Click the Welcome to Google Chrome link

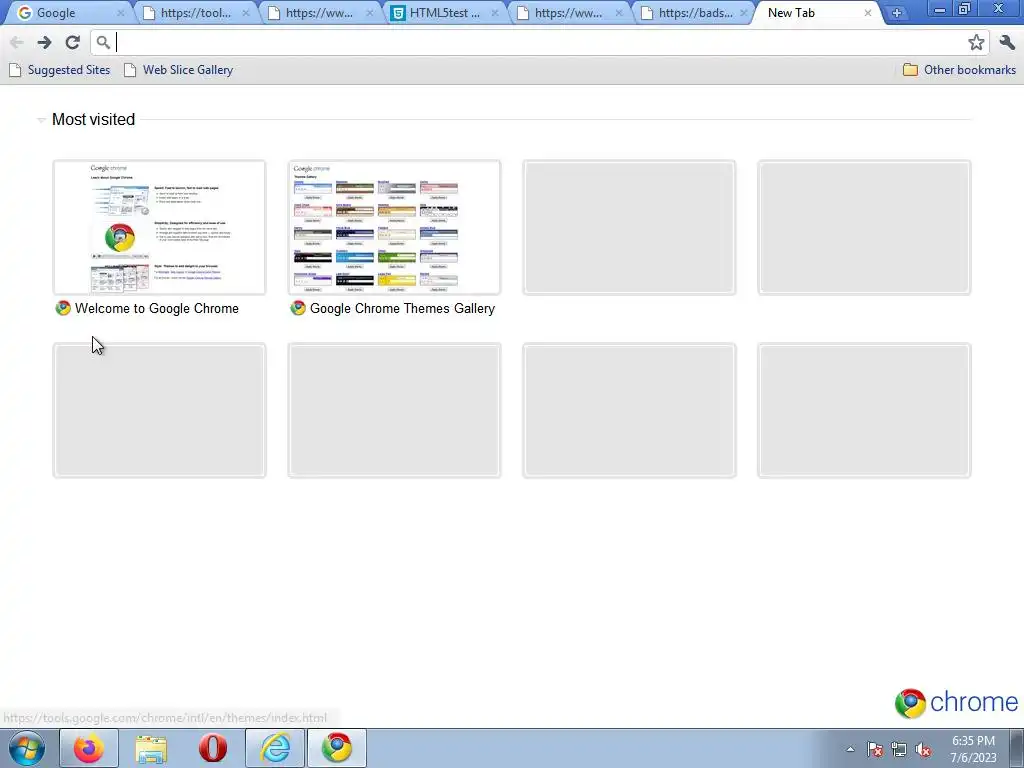pyautogui.click(x=157, y=308)
